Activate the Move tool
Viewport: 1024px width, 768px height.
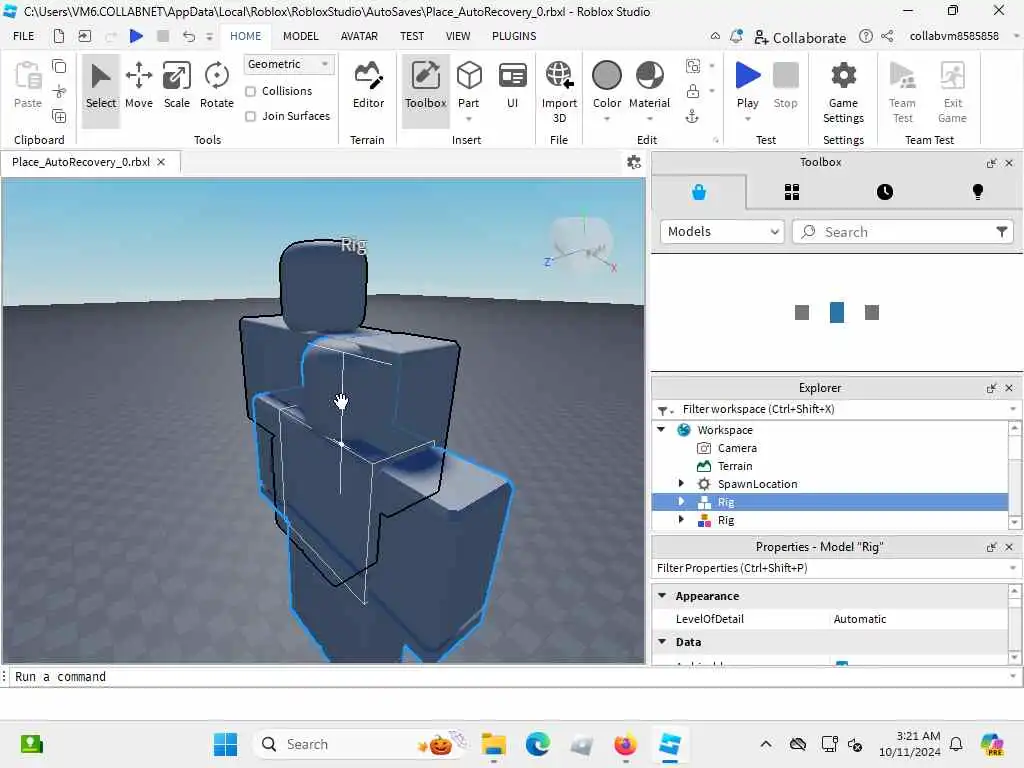pyautogui.click(x=138, y=86)
